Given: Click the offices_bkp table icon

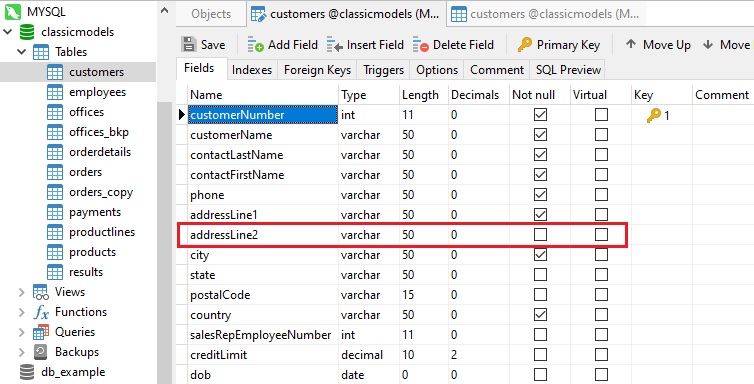Looking at the screenshot, I should (x=55, y=132).
